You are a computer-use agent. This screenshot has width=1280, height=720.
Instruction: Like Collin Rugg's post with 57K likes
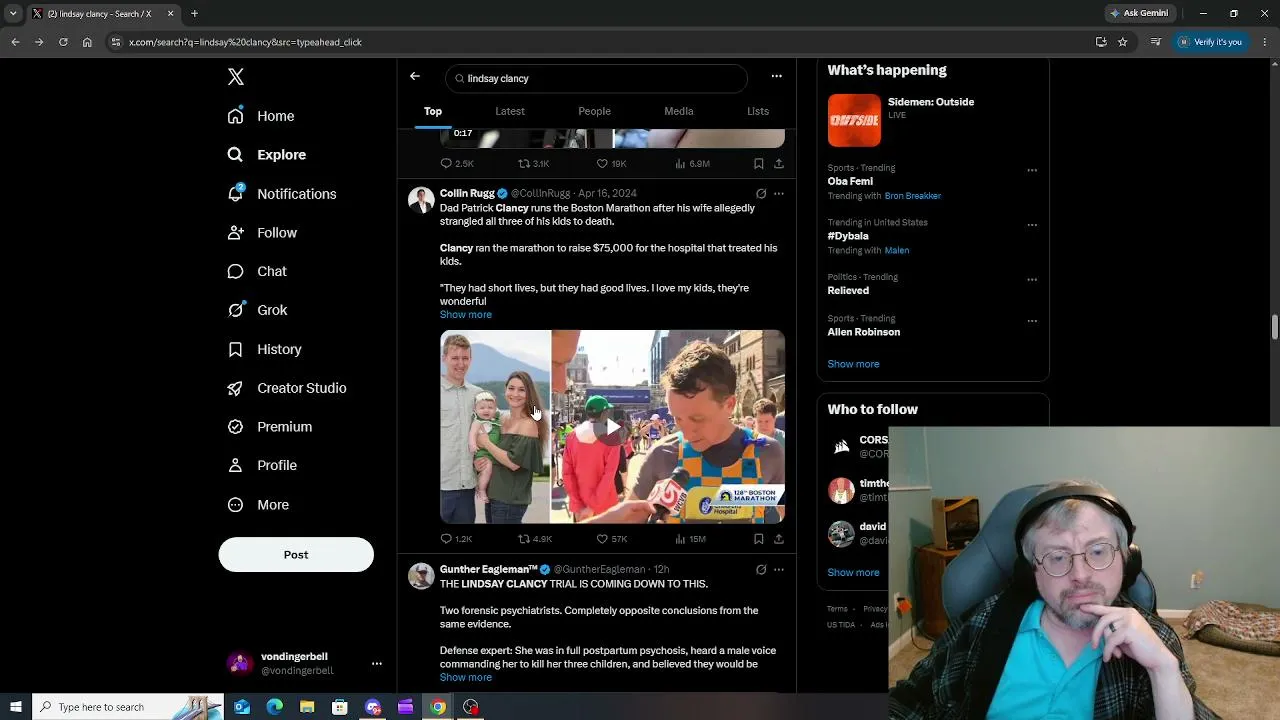[x=611, y=539]
